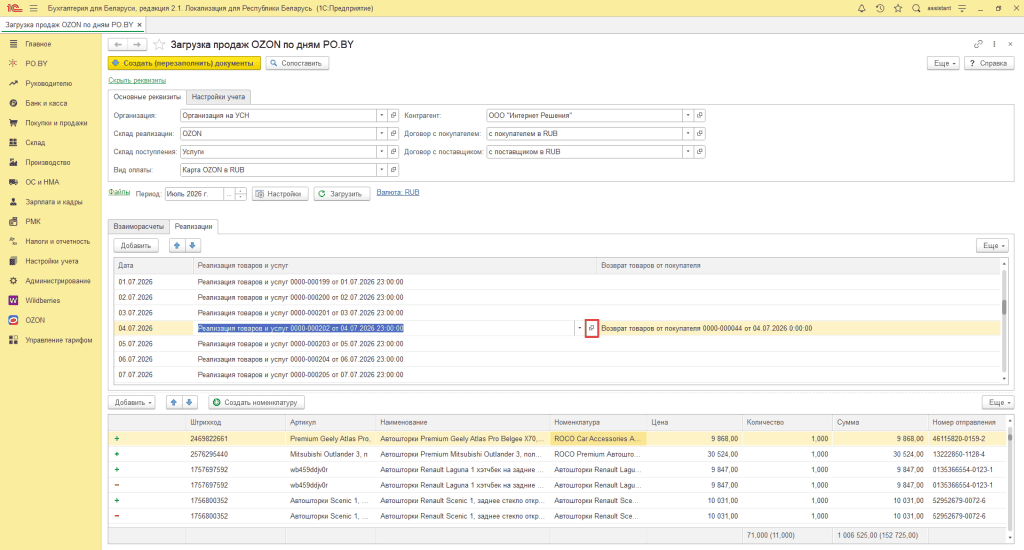Copy link to form via chain icon
This screenshot has height=550, width=1024.
coord(978,44)
